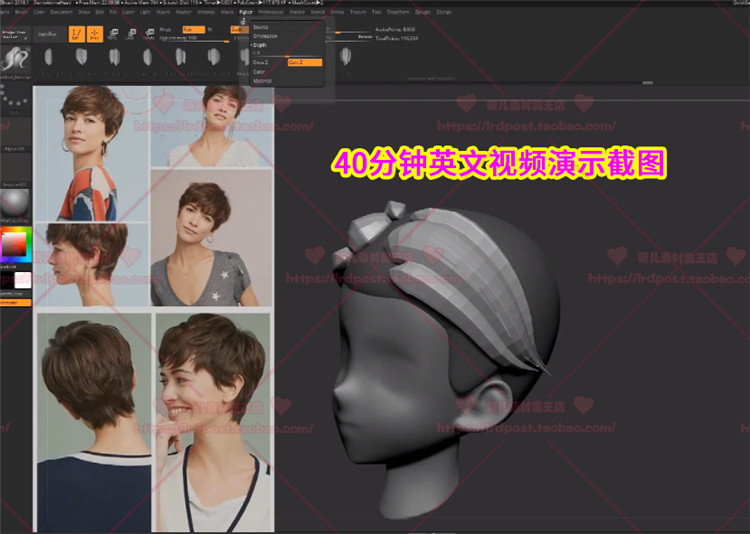750x534 pixels.
Task: Open the Picker menu
Action: click(x=246, y=12)
